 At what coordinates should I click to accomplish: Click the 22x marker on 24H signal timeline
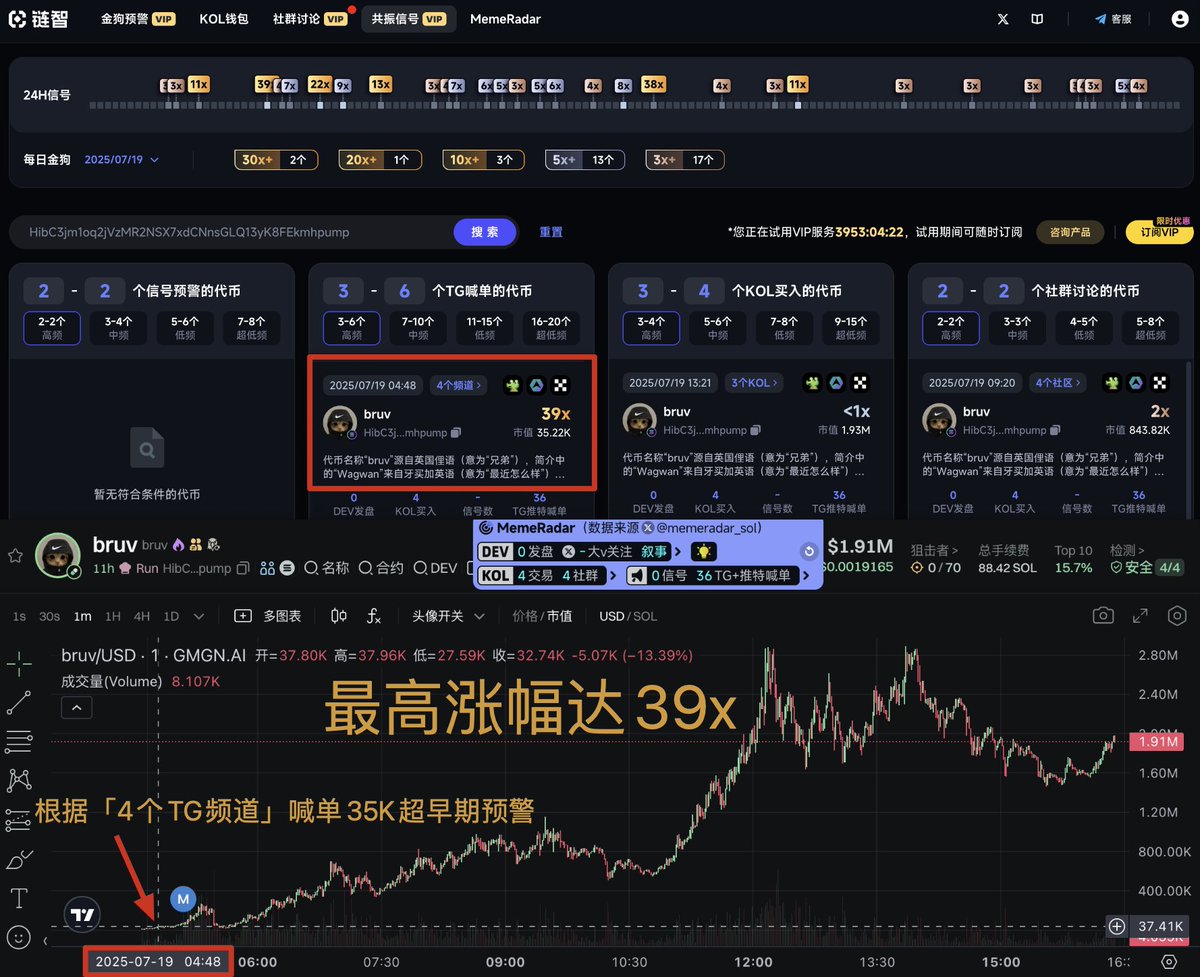[319, 84]
